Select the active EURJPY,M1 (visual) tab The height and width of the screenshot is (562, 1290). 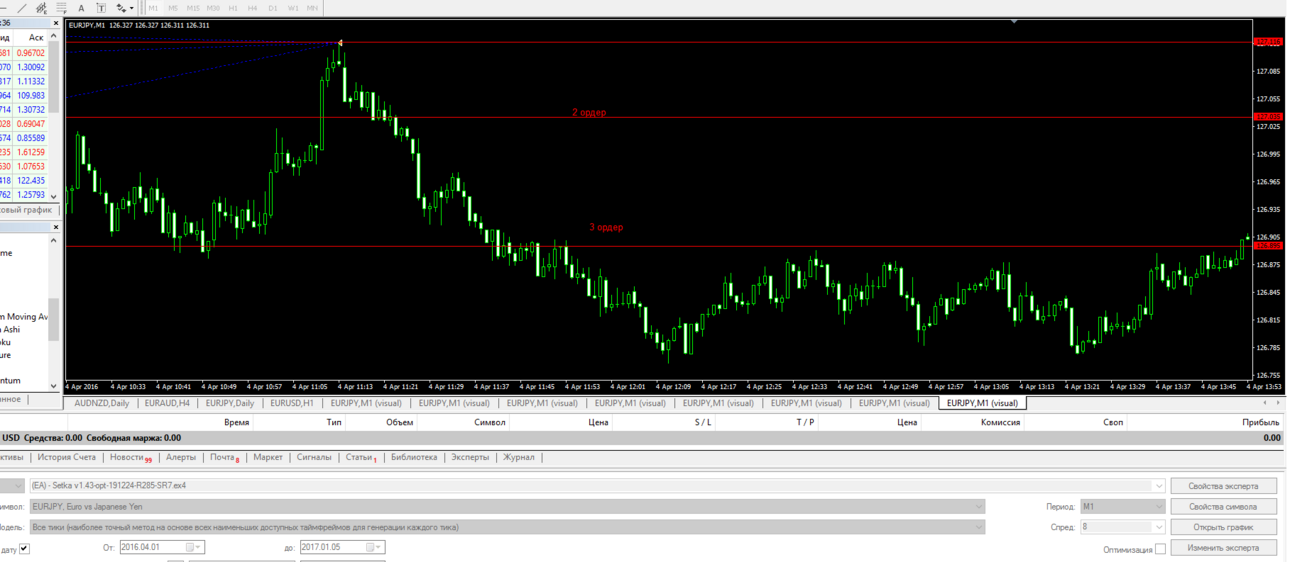[x=982, y=403]
